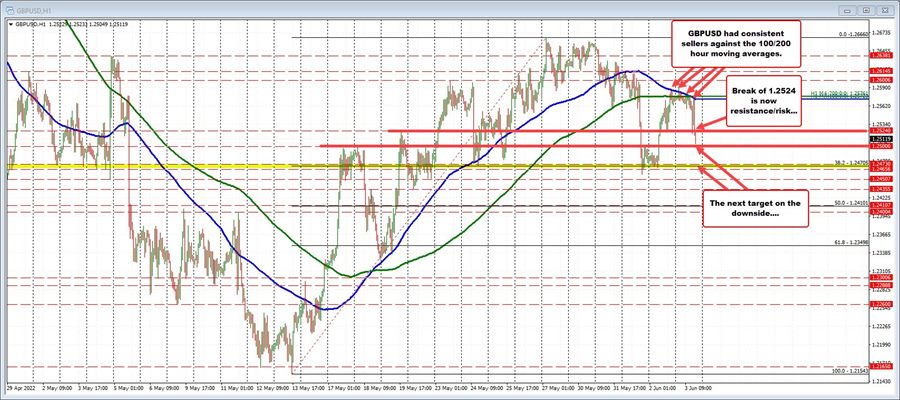Select the 1.25246 red price level label
This screenshot has height=400, width=900.
[x=880, y=131]
